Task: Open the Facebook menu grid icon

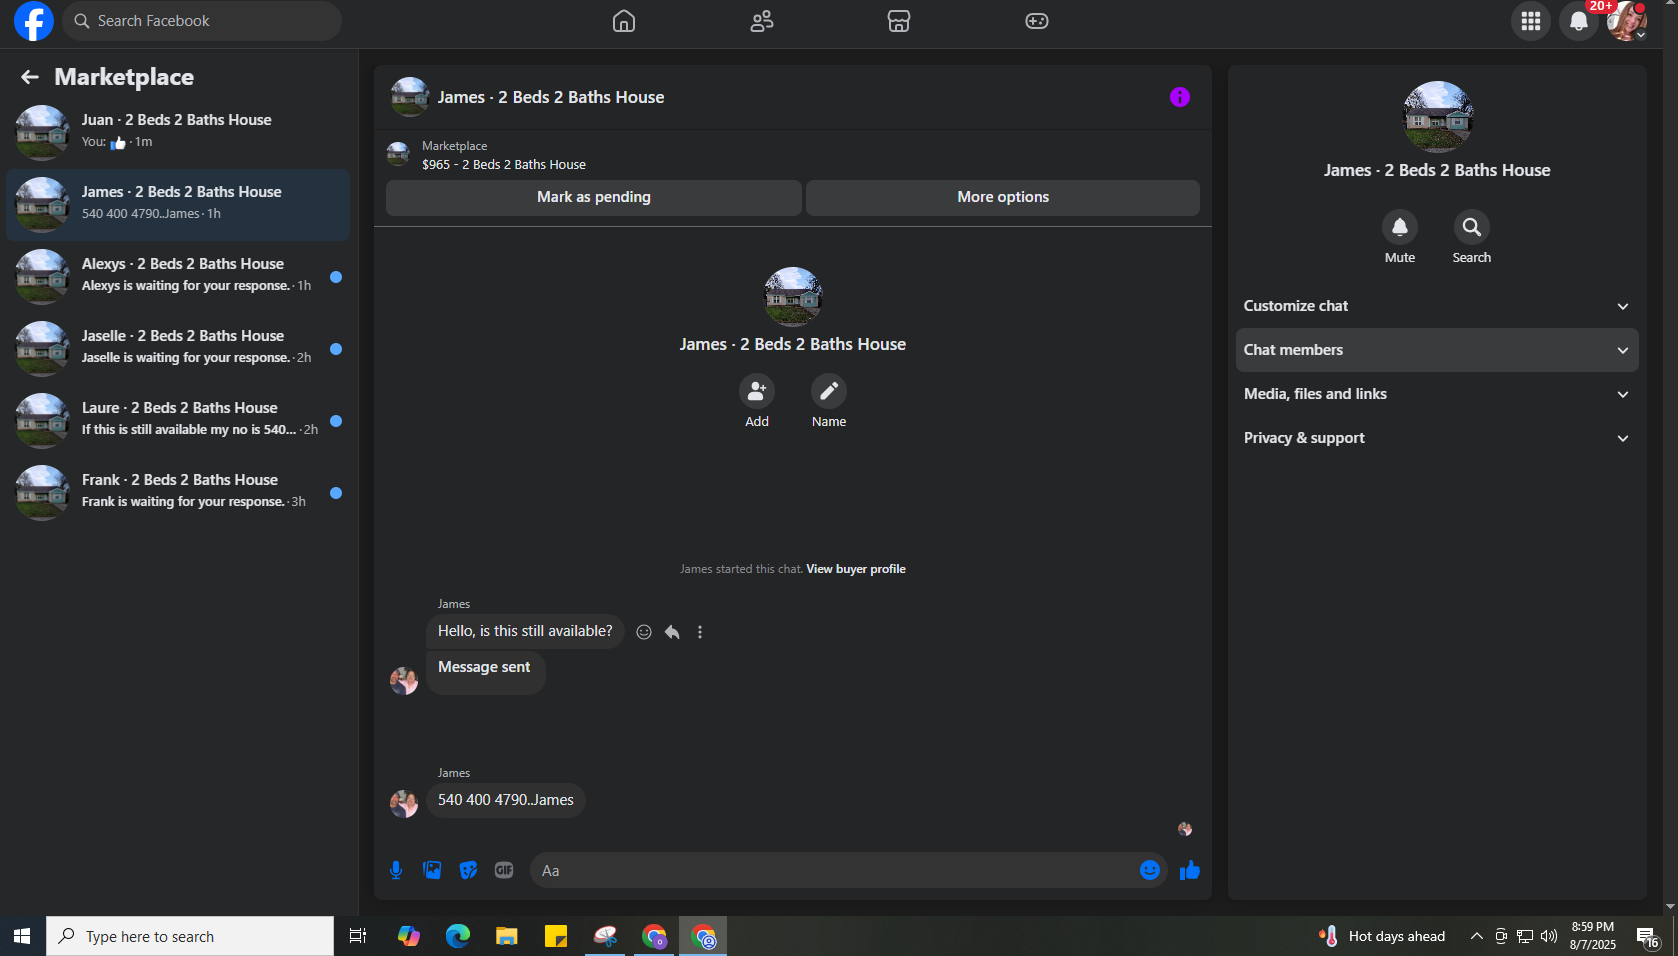Action: (1531, 21)
